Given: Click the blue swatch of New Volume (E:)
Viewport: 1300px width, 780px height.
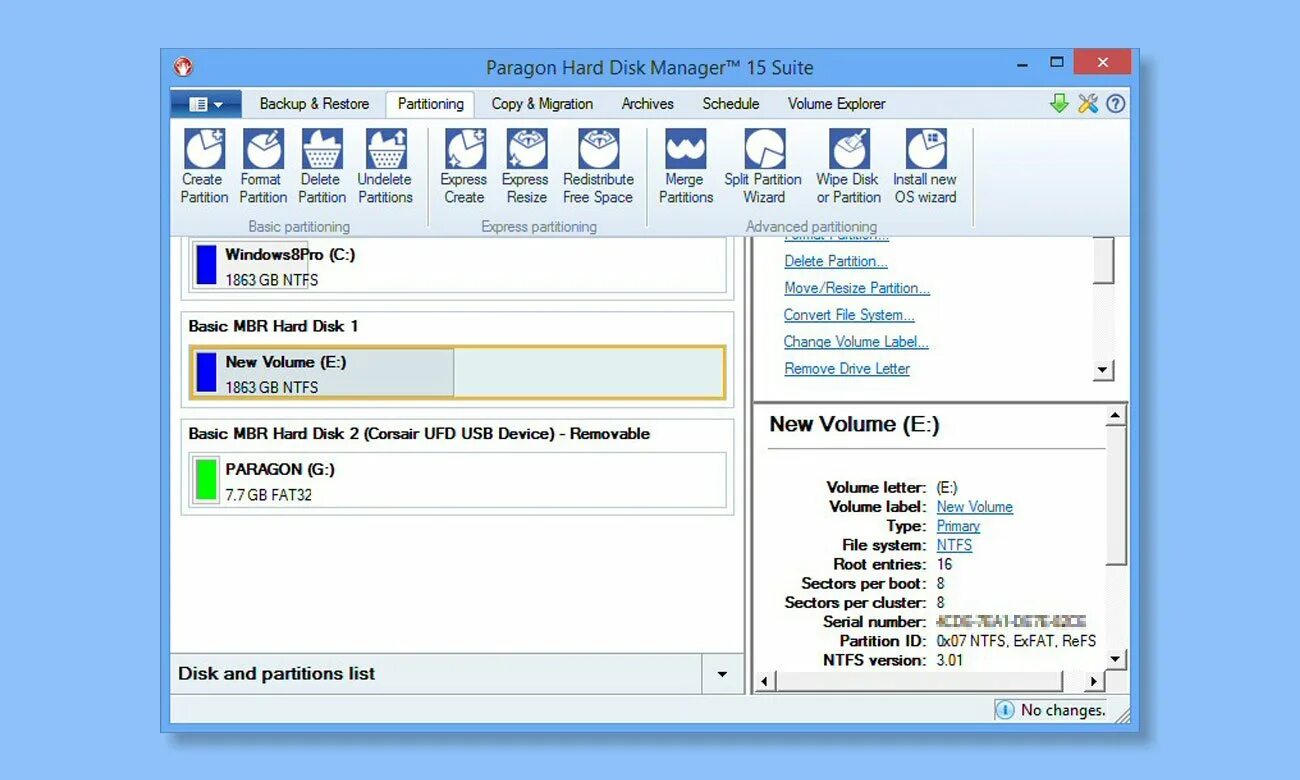Looking at the screenshot, I should pos(206,372).
